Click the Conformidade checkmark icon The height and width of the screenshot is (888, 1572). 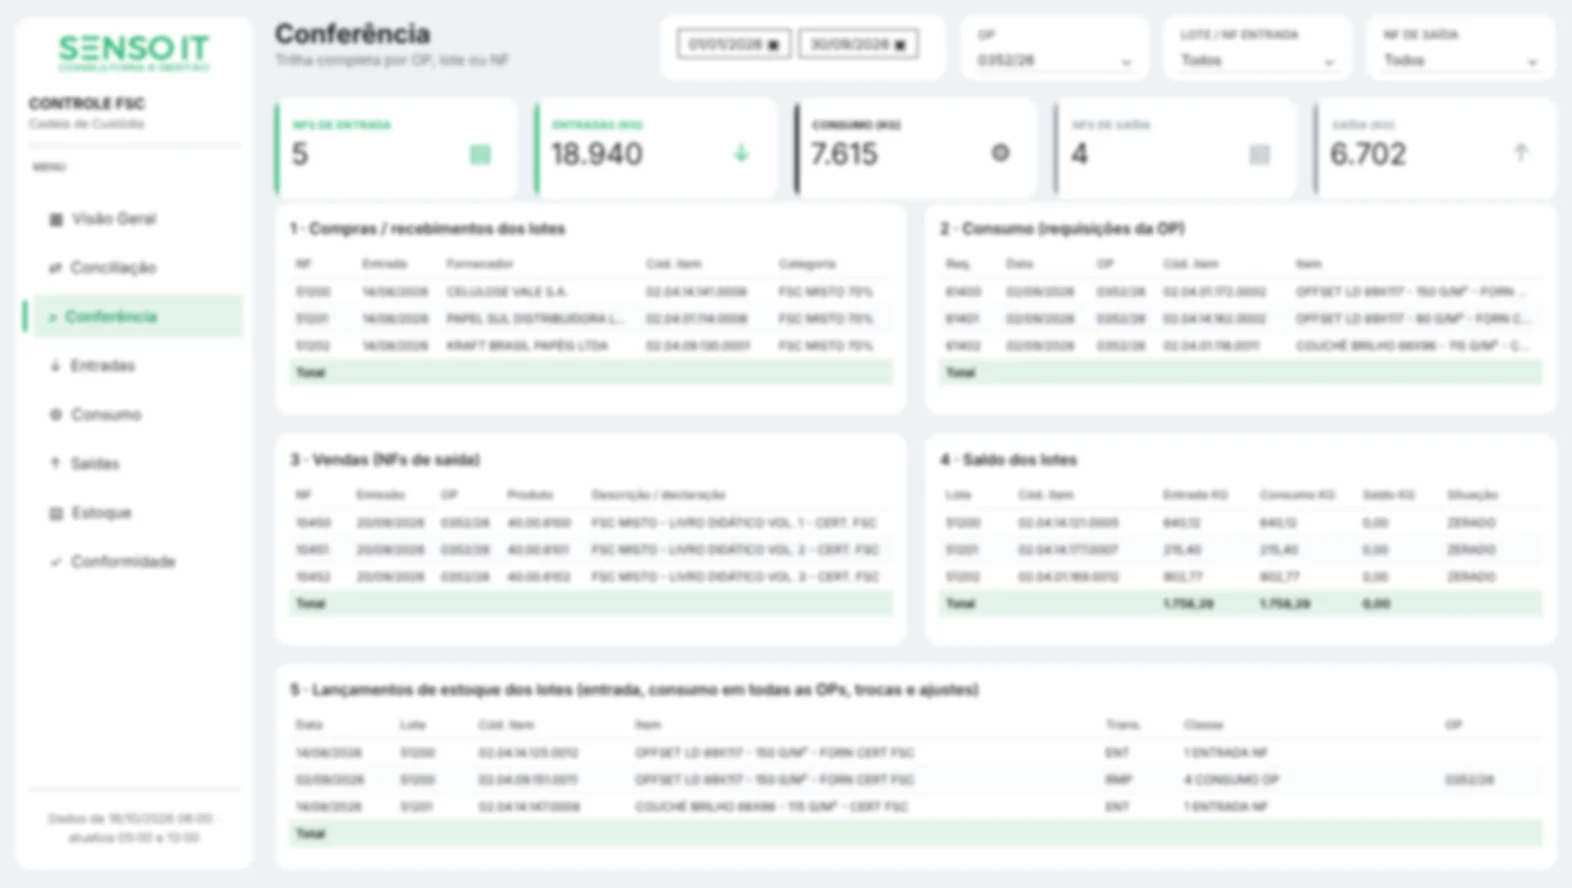click(x=55, y=562)
